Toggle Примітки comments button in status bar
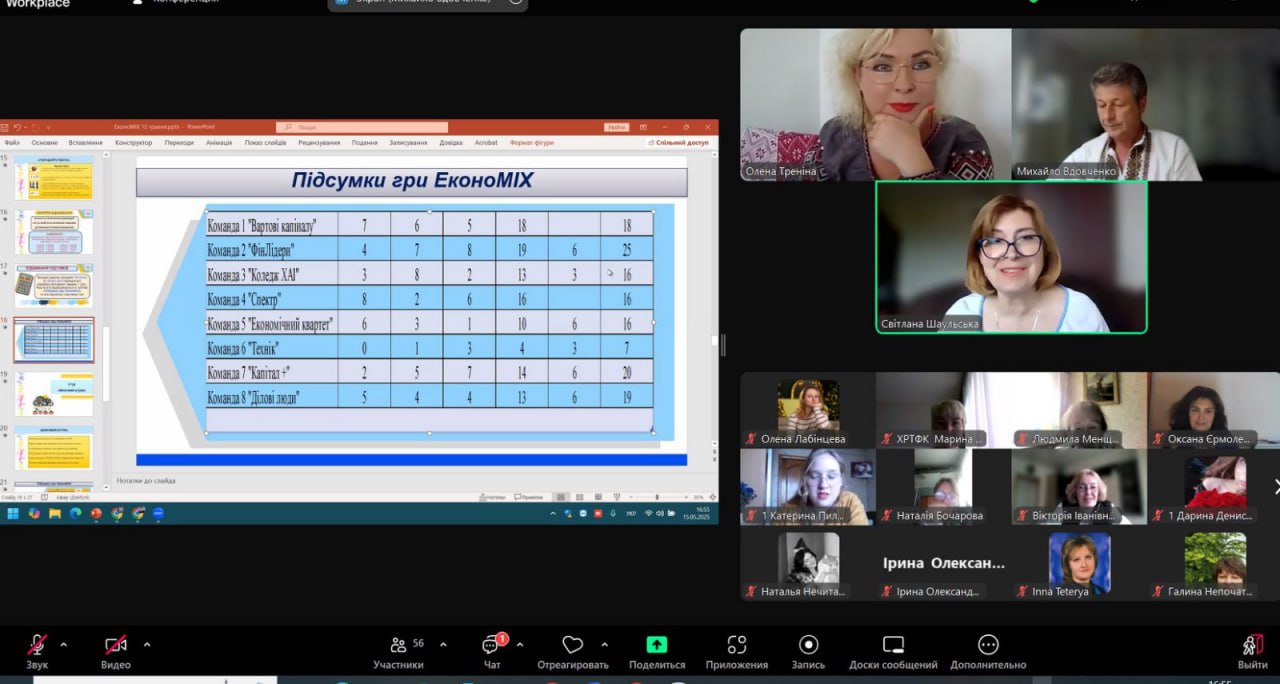This screenshot has width=1280, height=684. click(529, 497)
